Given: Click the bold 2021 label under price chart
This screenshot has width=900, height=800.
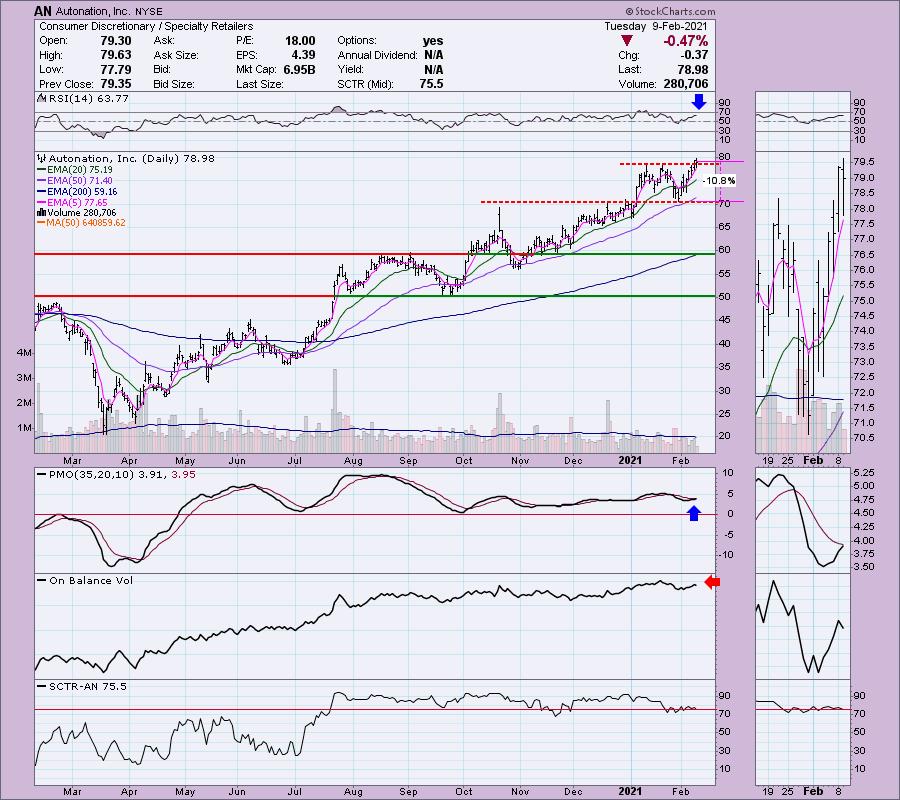Looking at the screenshot, I should 630,461.
